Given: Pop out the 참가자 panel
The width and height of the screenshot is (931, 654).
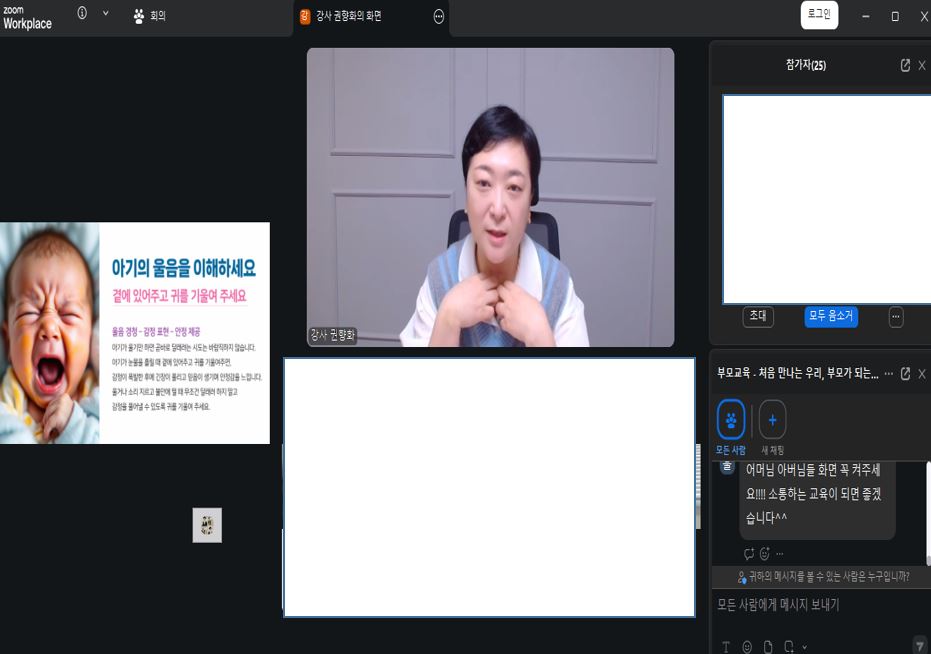Looking at the screenshot, I should click(905, 65).
